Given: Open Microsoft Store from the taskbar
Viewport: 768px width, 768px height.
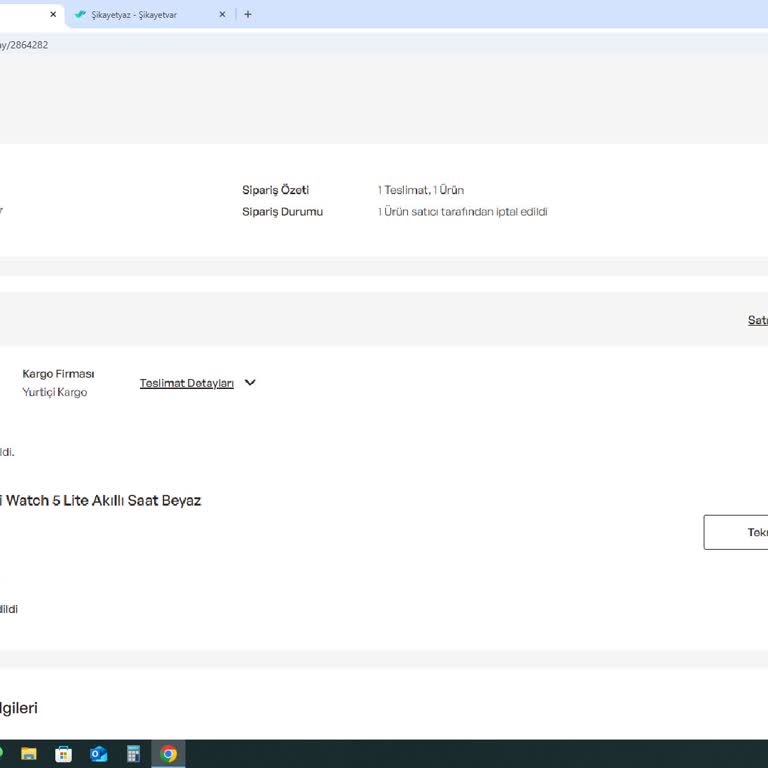Looking at the screenshot, I should 63,754.
